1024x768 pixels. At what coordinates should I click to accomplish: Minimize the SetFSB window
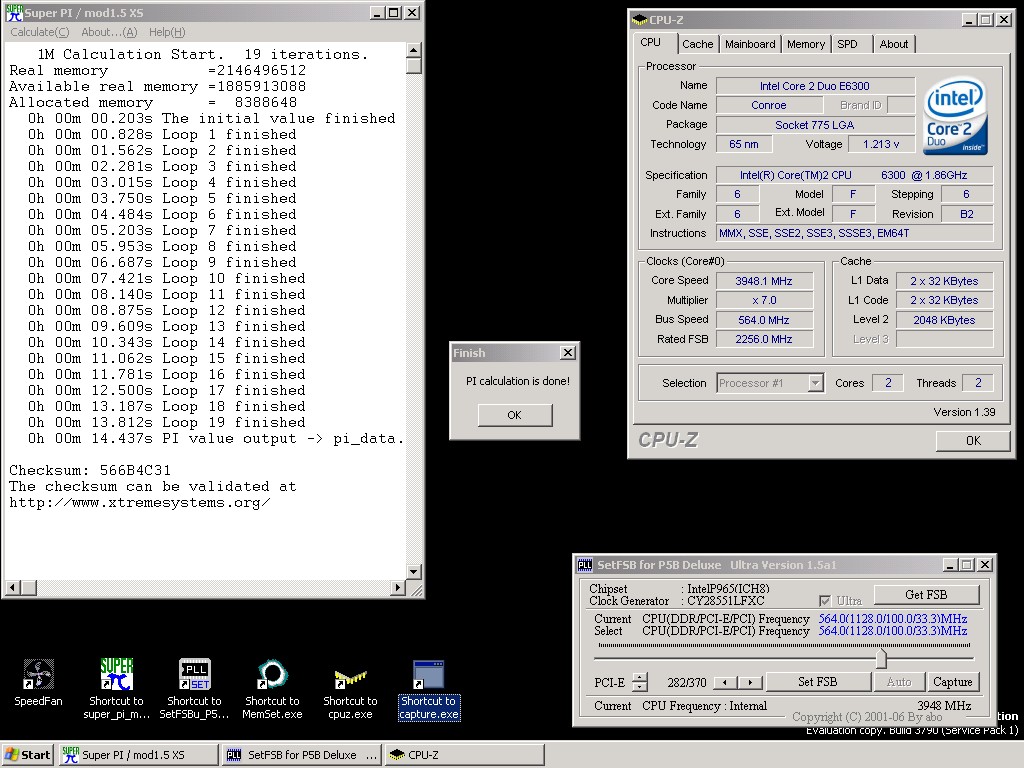pos(950,564)
